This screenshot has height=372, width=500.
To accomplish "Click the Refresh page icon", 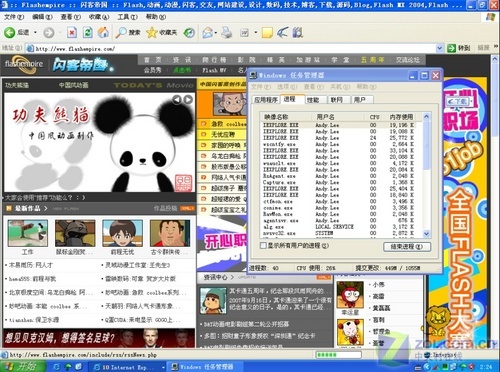I will 88,33.
